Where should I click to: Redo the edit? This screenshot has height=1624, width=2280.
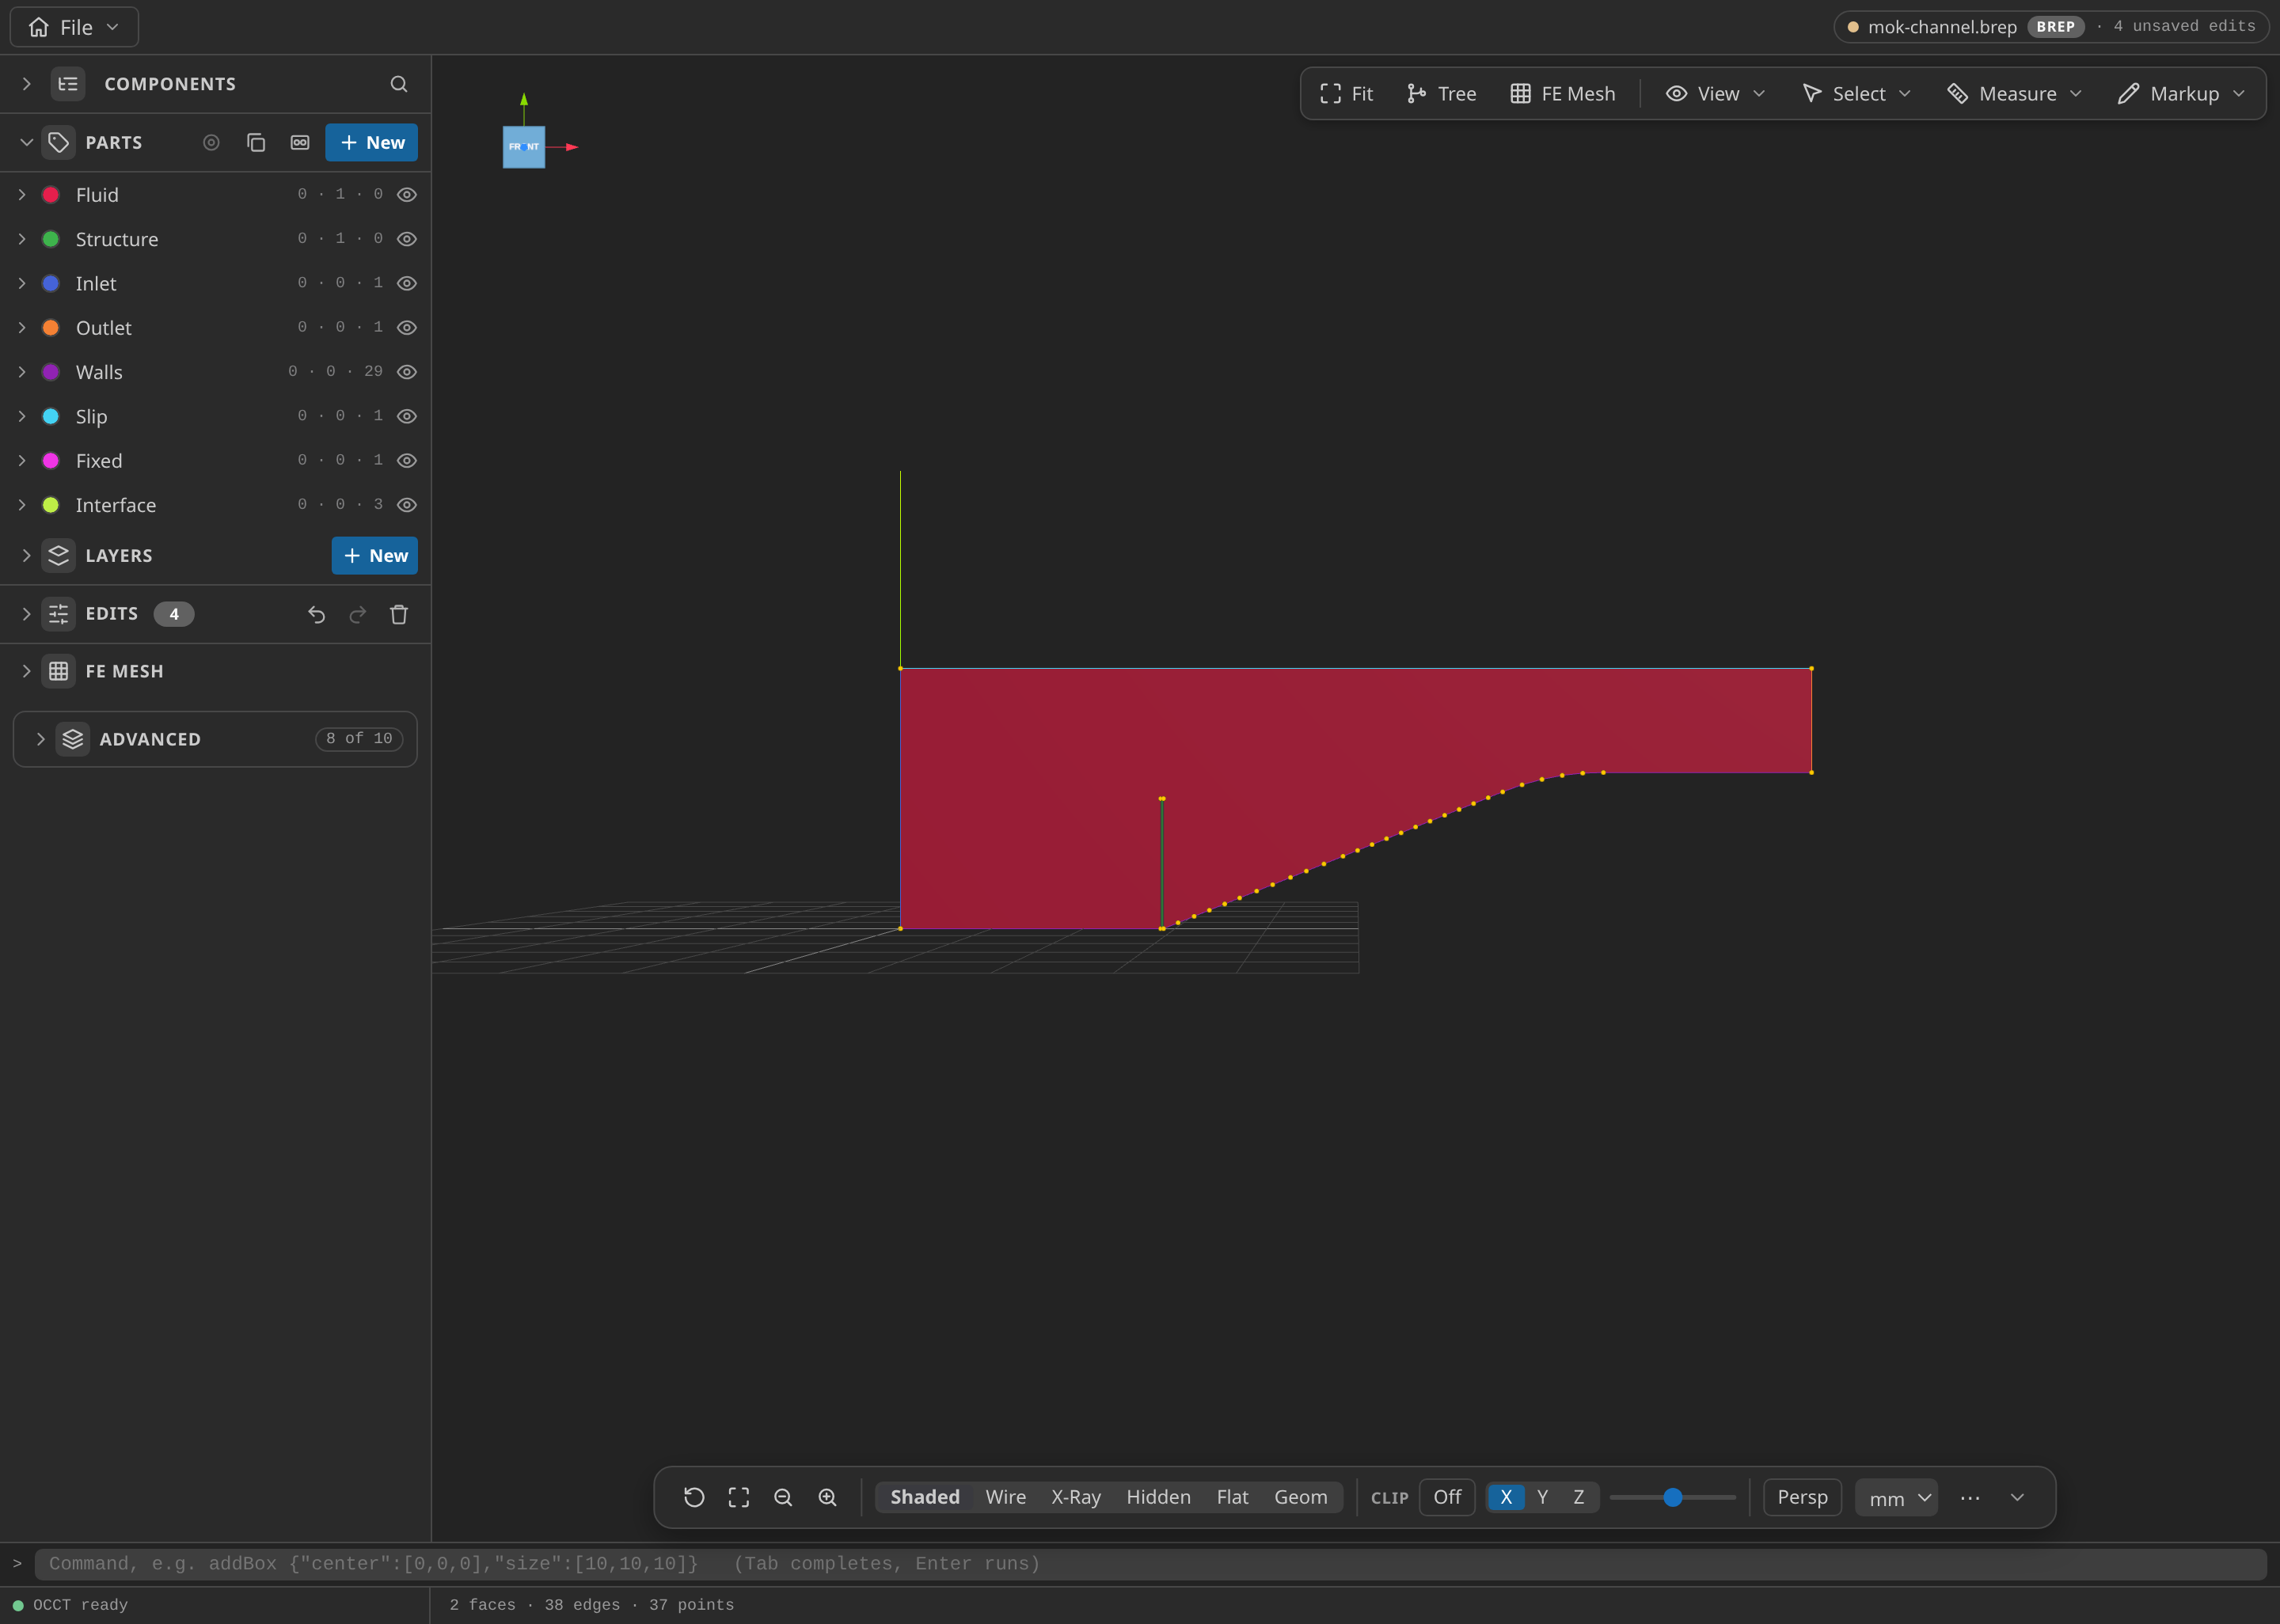358,614
